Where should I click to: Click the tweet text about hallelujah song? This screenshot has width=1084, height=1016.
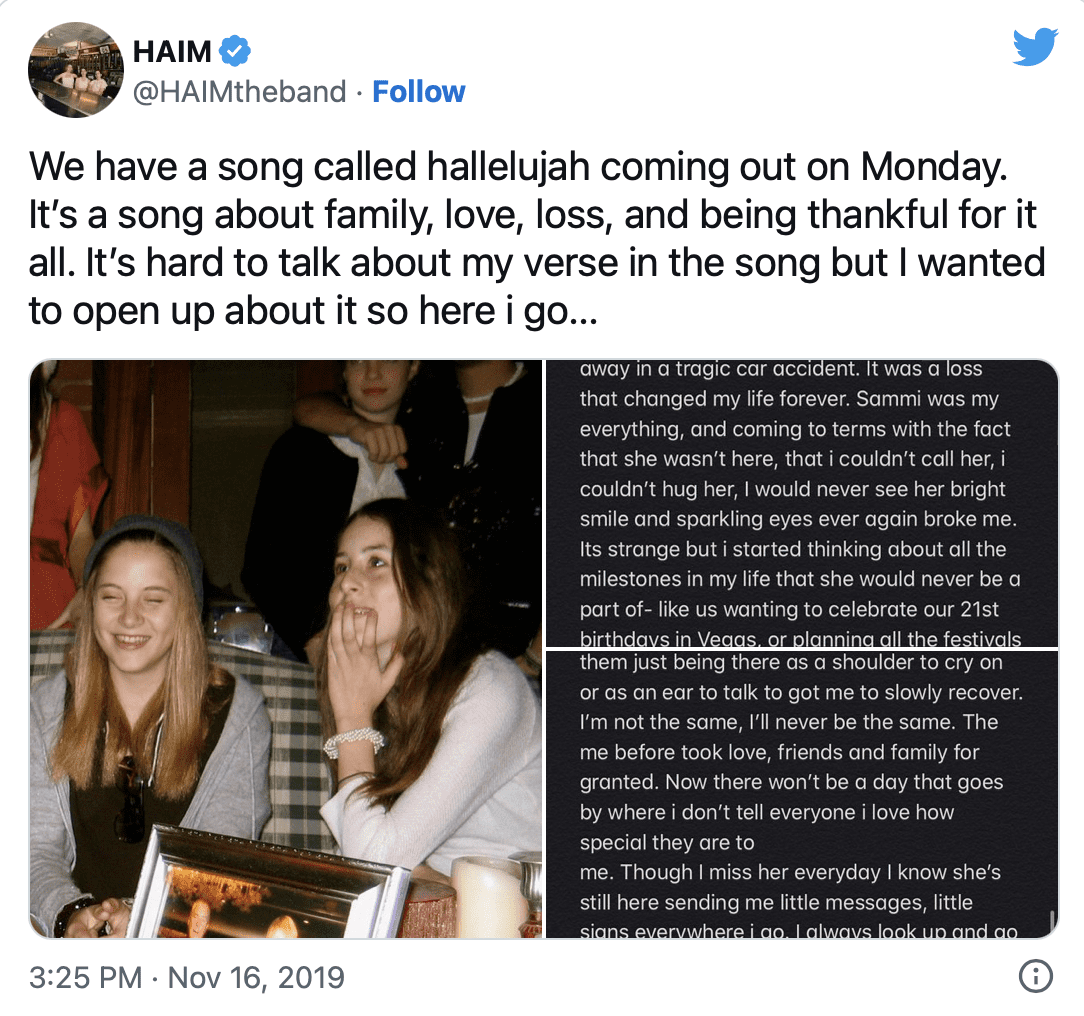[535, 239]
